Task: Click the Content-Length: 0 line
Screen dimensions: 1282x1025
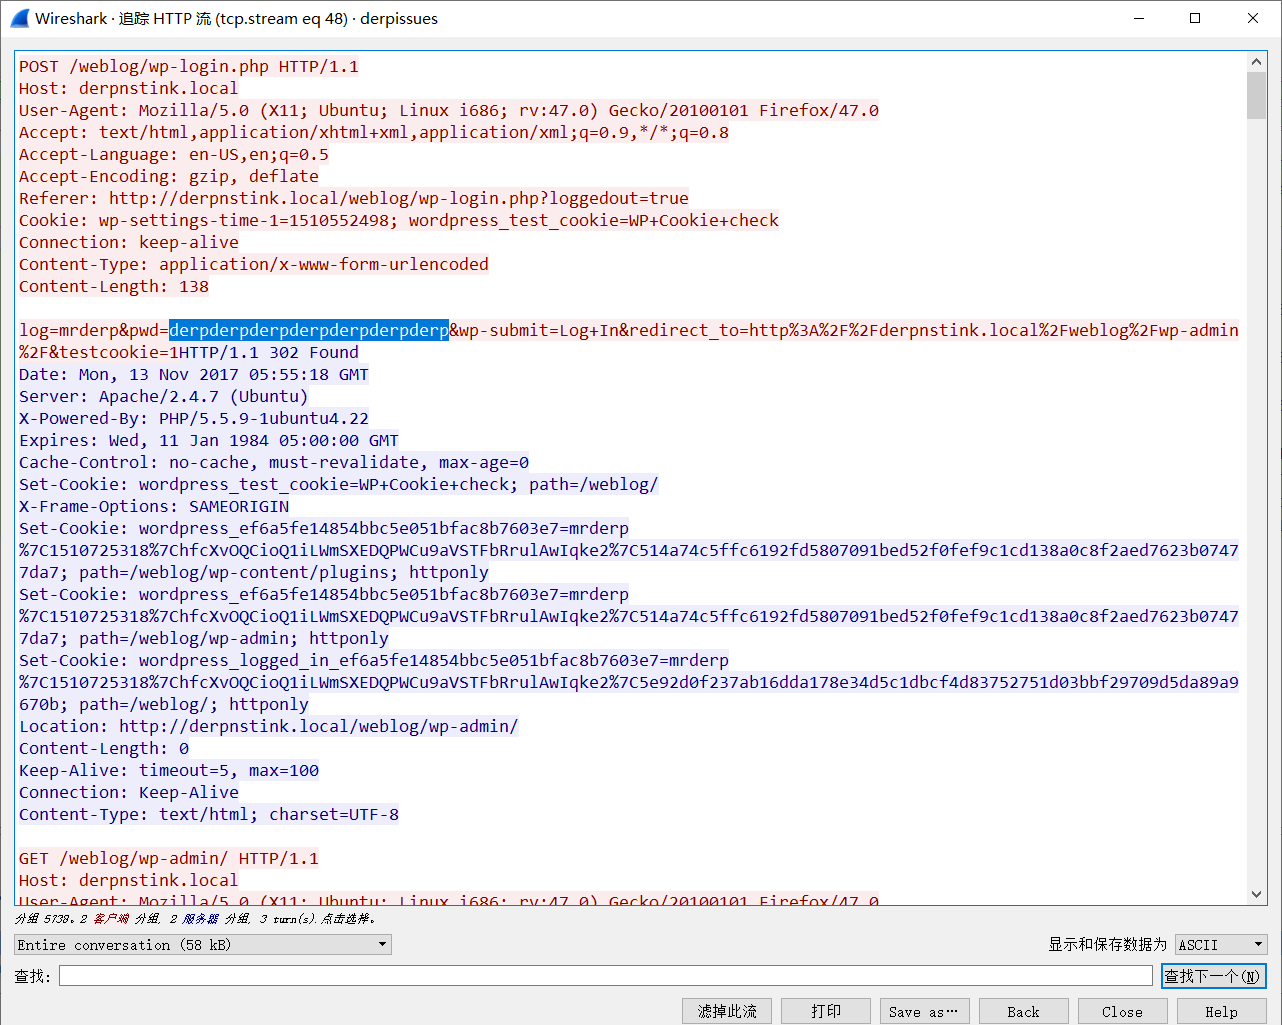Action: (104, 749)
